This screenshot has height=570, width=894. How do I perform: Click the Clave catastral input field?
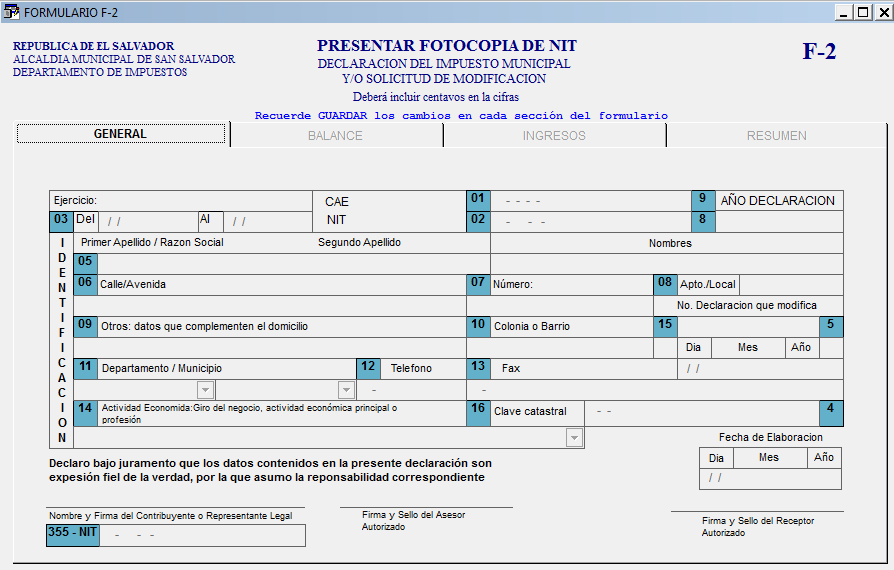700,411
